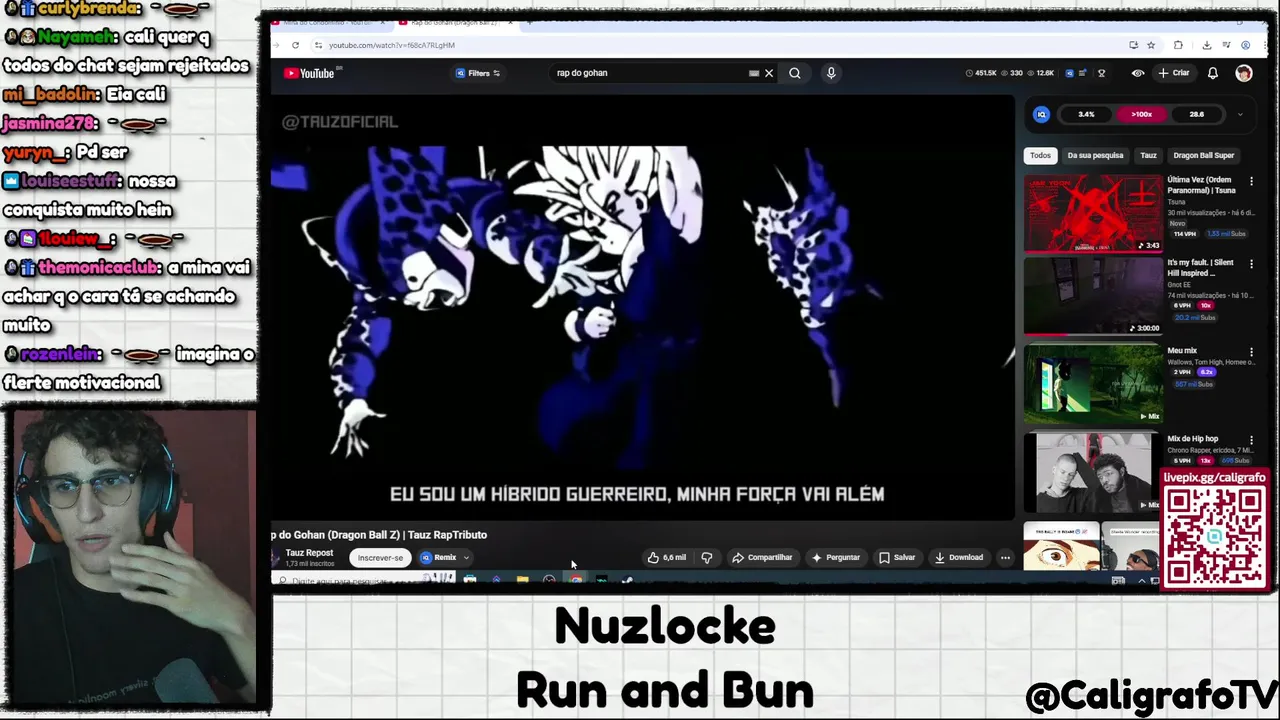Image resolution: width=1280 pixels, height=720 pixels.
Task: Like the video showing 6,6 mil
Action: (666, 558)
